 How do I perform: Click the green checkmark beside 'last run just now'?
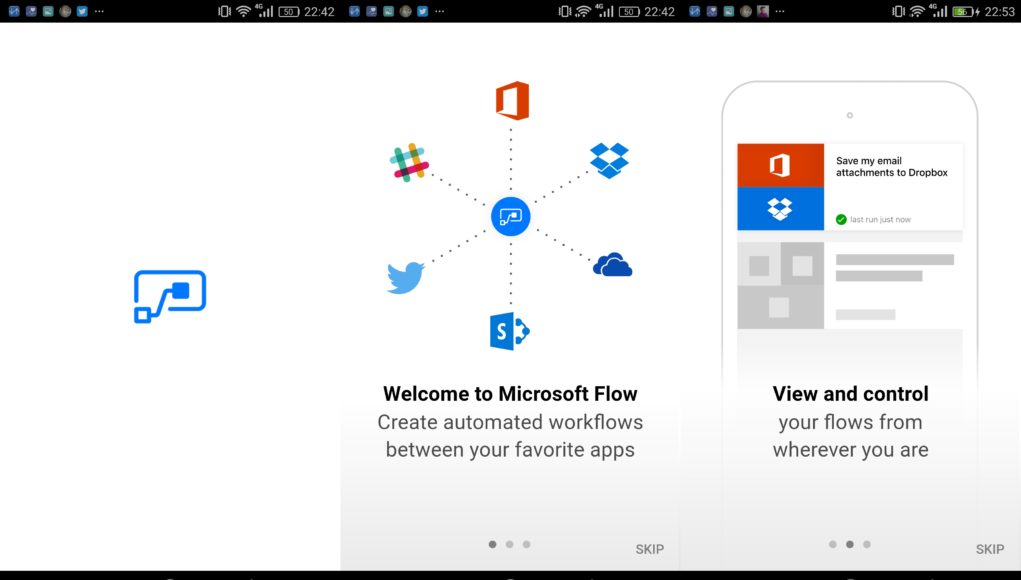tap(841, 219)
